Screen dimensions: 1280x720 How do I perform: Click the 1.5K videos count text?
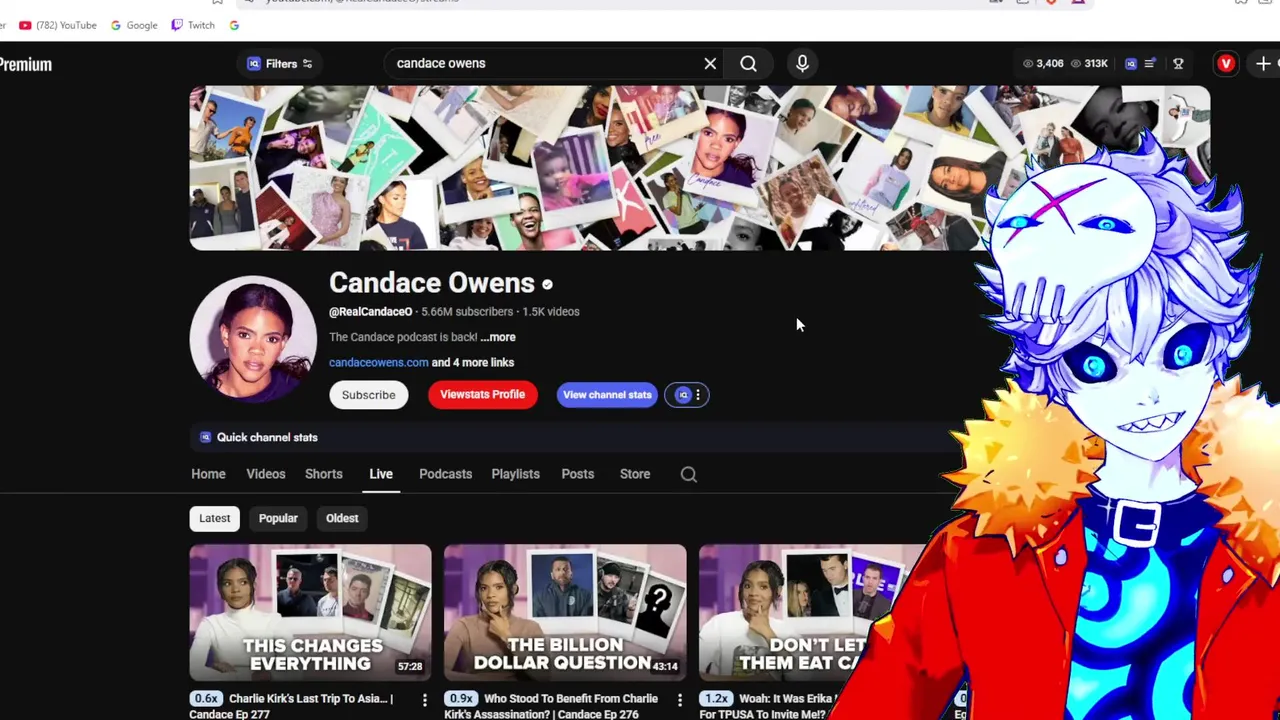click(549, 311)
